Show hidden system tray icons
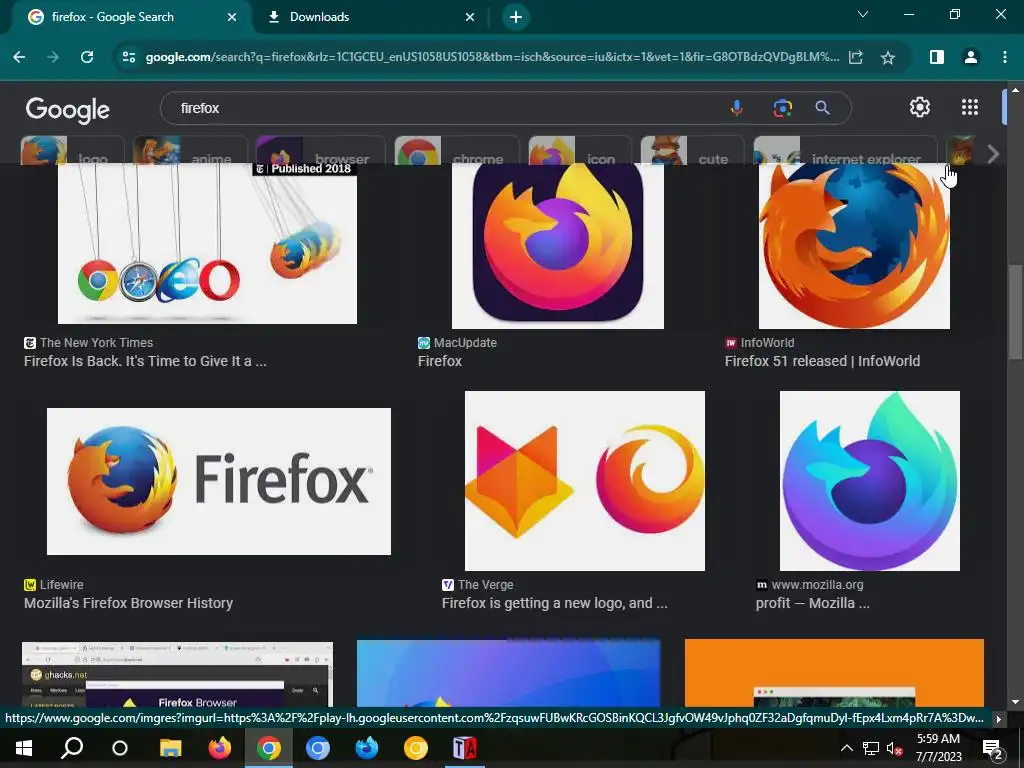1024x768 pixels. 846,748
